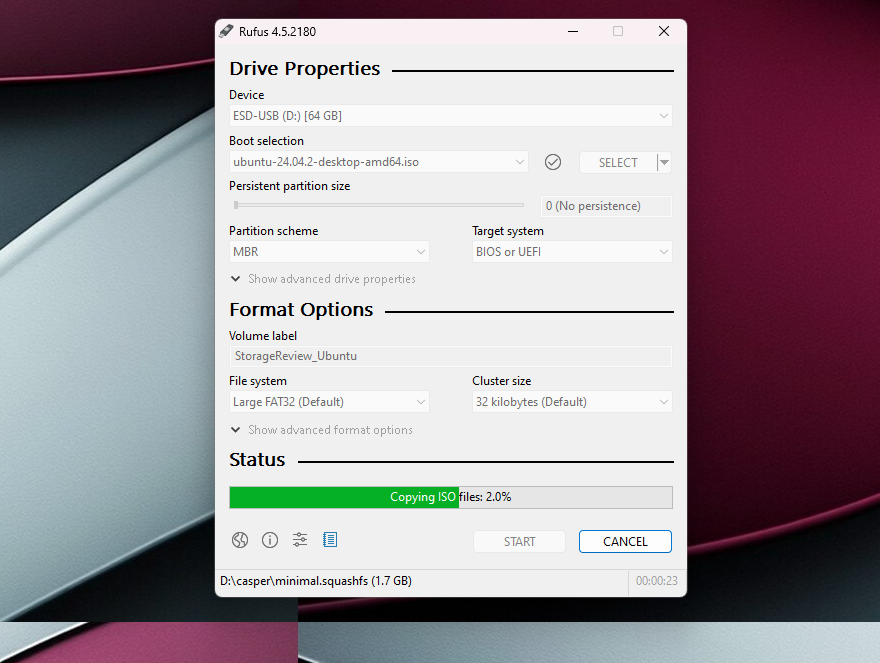
Task: Expand Show advanced drive properties
Action: tap(323, 279)
